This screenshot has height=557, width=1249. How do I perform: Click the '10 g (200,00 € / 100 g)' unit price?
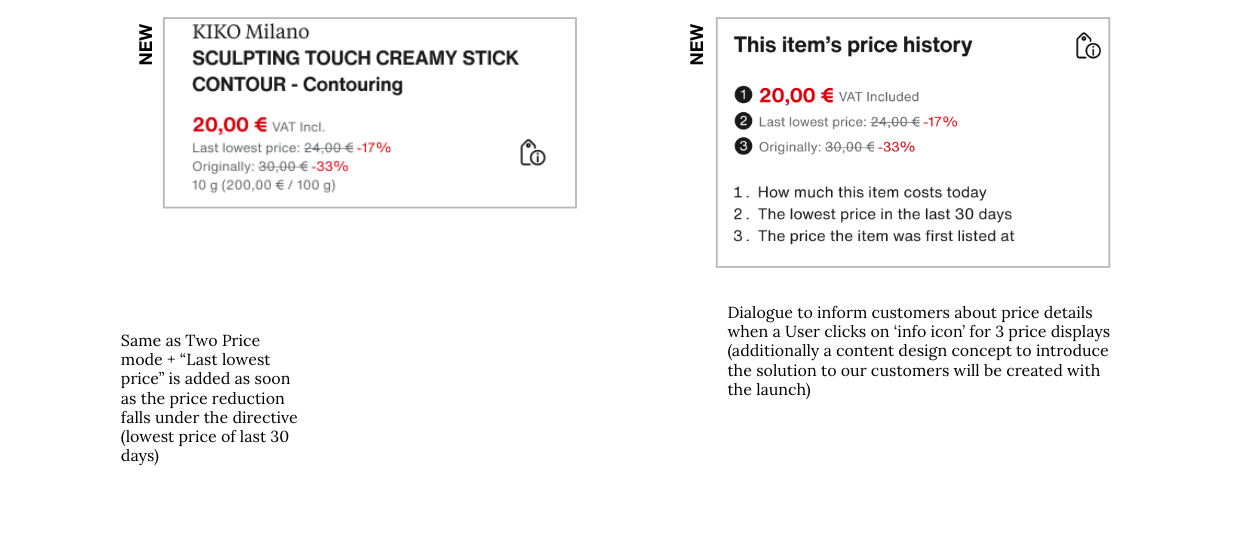pos(264,185)
